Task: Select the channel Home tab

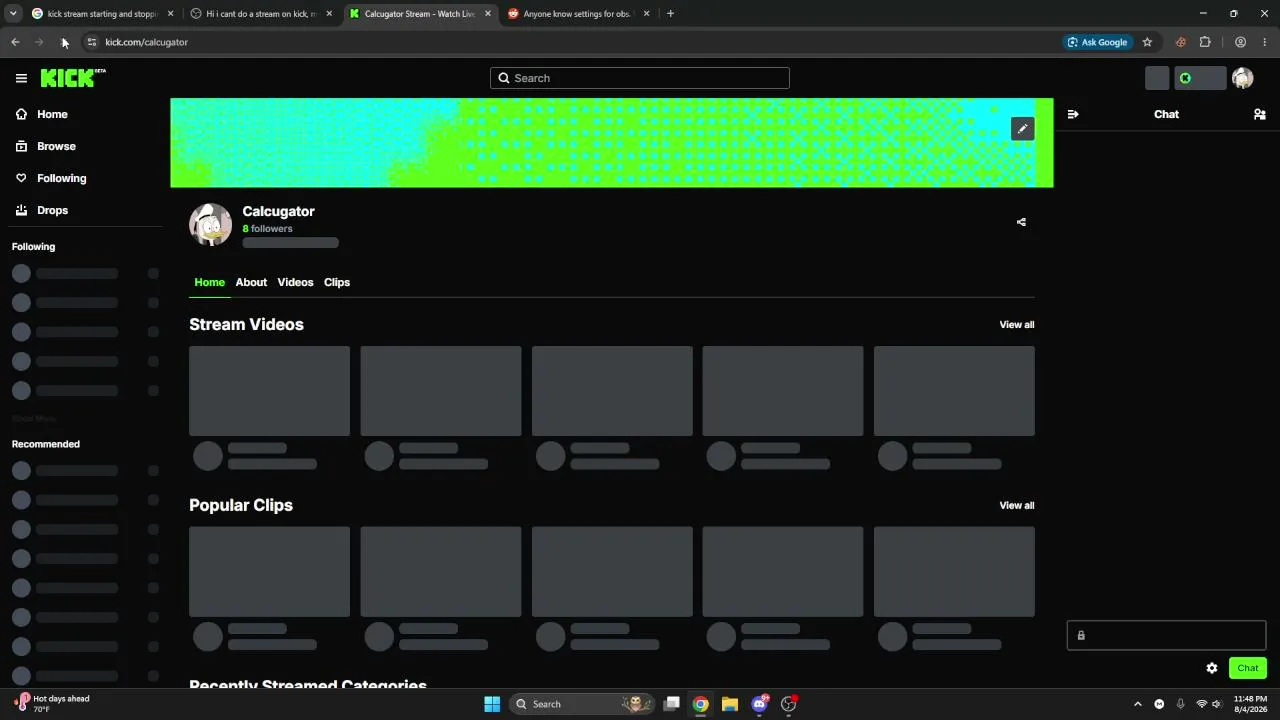Action: 209,282
